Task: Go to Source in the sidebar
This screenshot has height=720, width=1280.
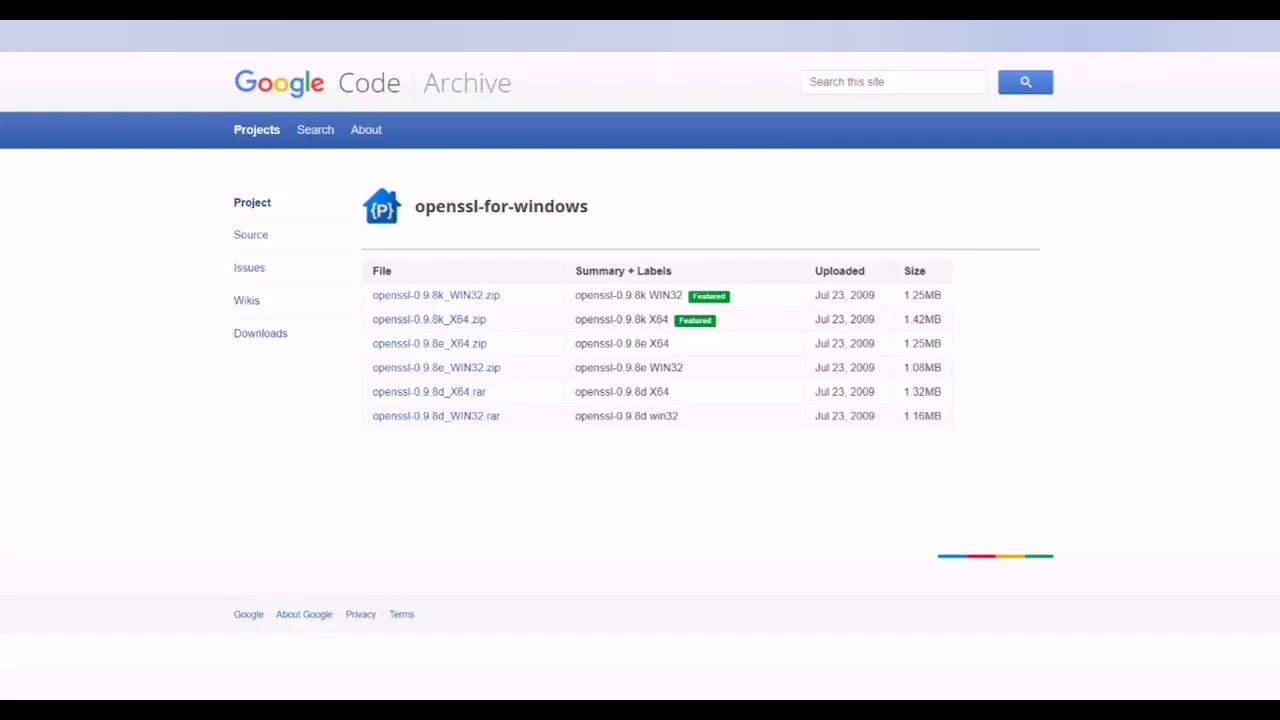Action: tap(251, 235)
